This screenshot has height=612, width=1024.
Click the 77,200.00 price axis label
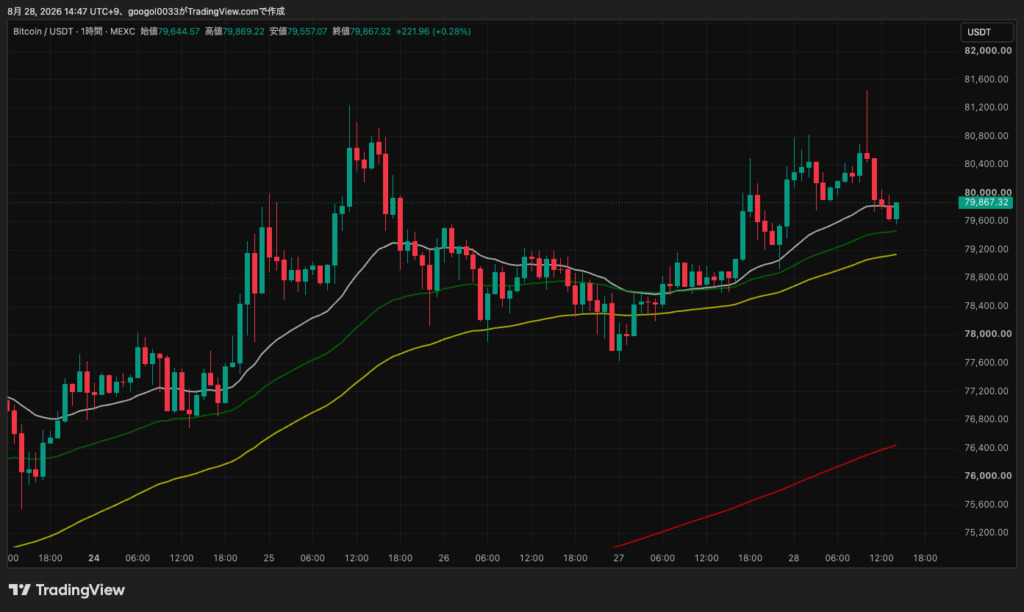[x=987, y=391]
